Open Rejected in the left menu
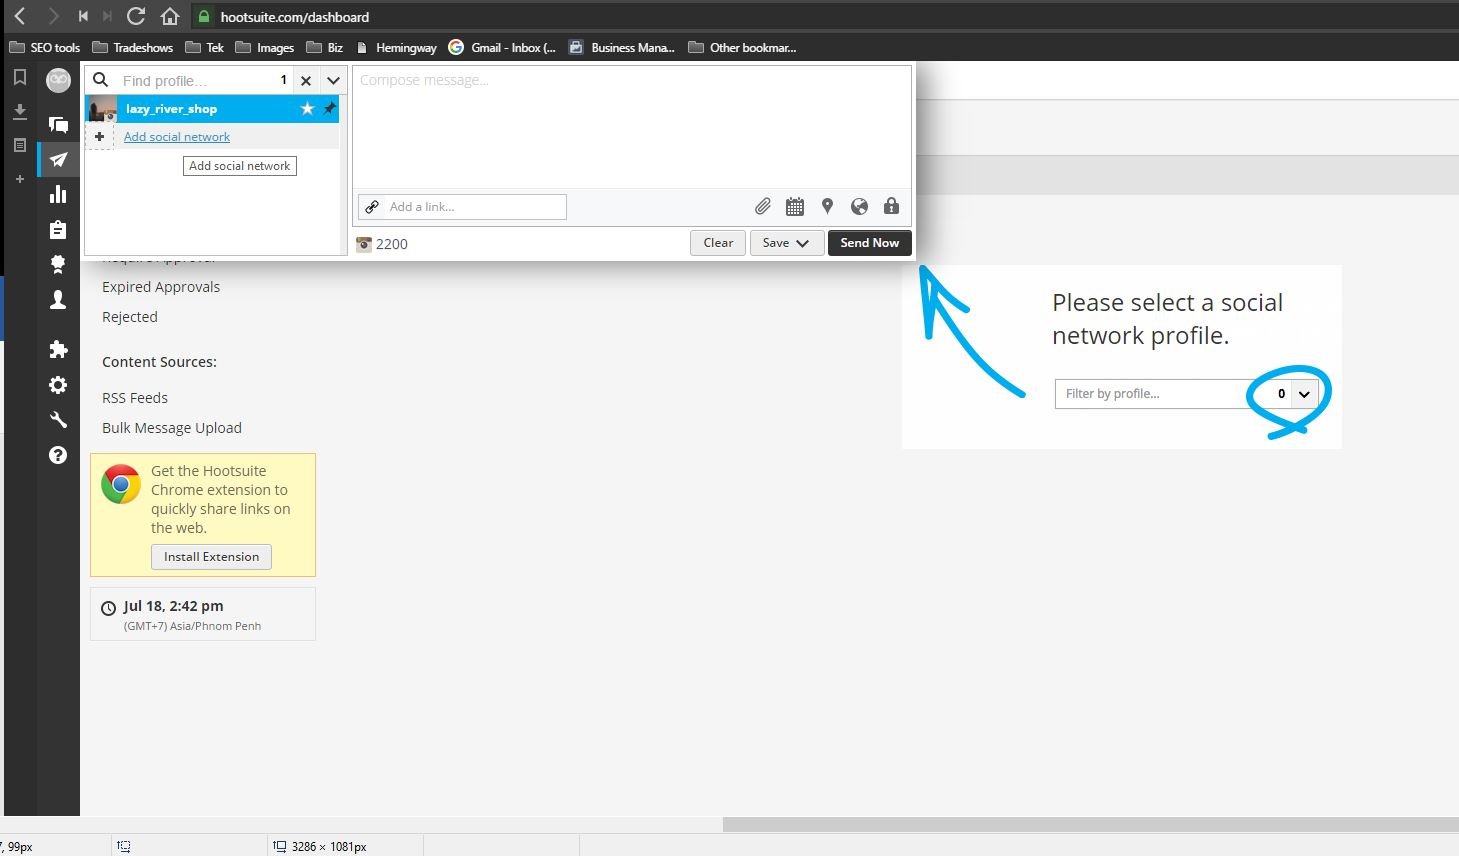Viewport: 1459px width, 856px height. 130,317
